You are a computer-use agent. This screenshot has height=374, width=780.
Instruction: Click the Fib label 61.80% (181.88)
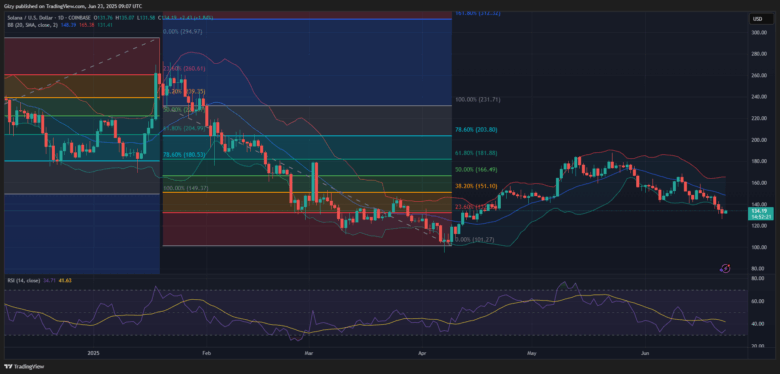476,153
